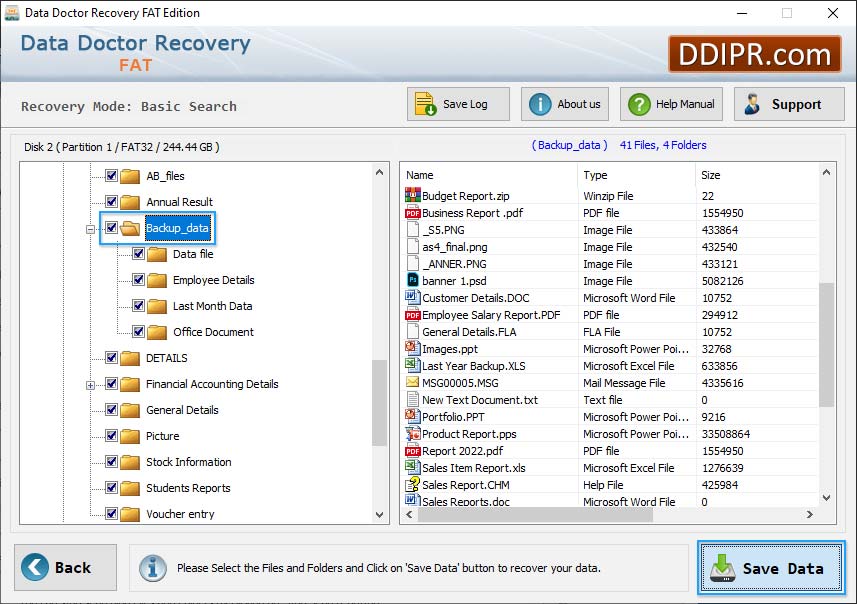Select the Picture folder in tree
This screenshot has width=857, height=604.
pos(162,436)
